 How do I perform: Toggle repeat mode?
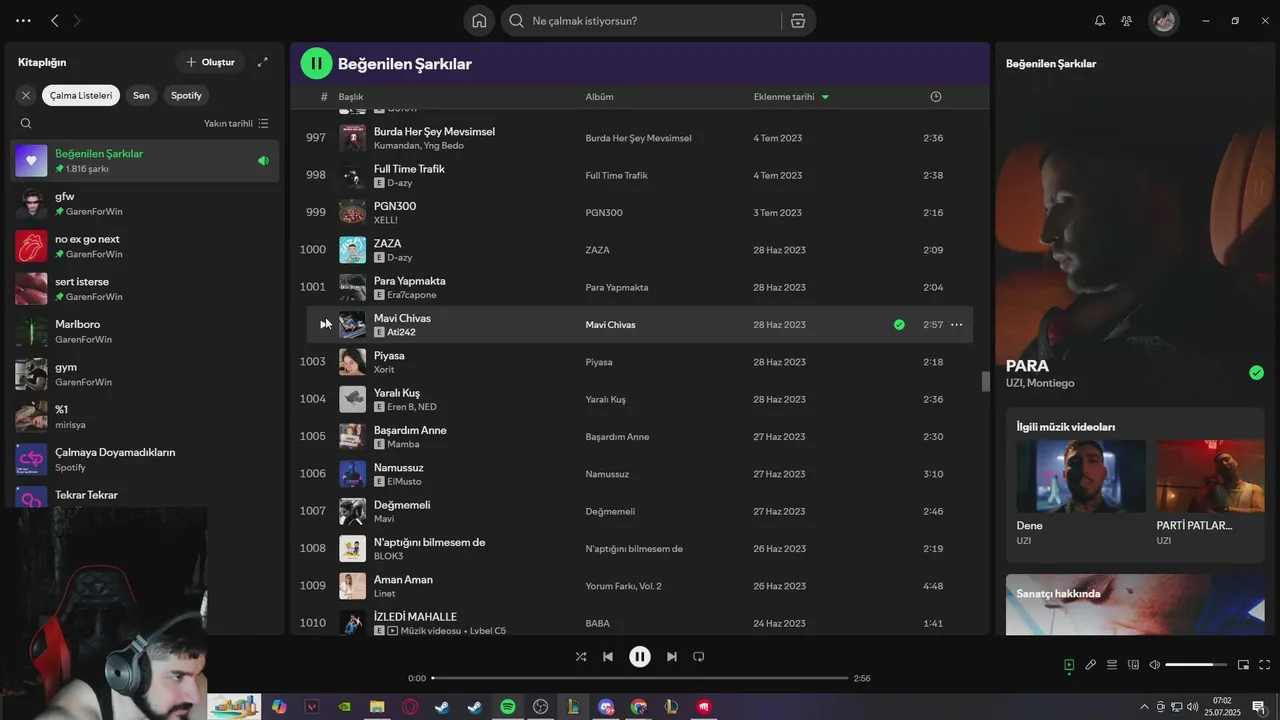click(699, 657)
